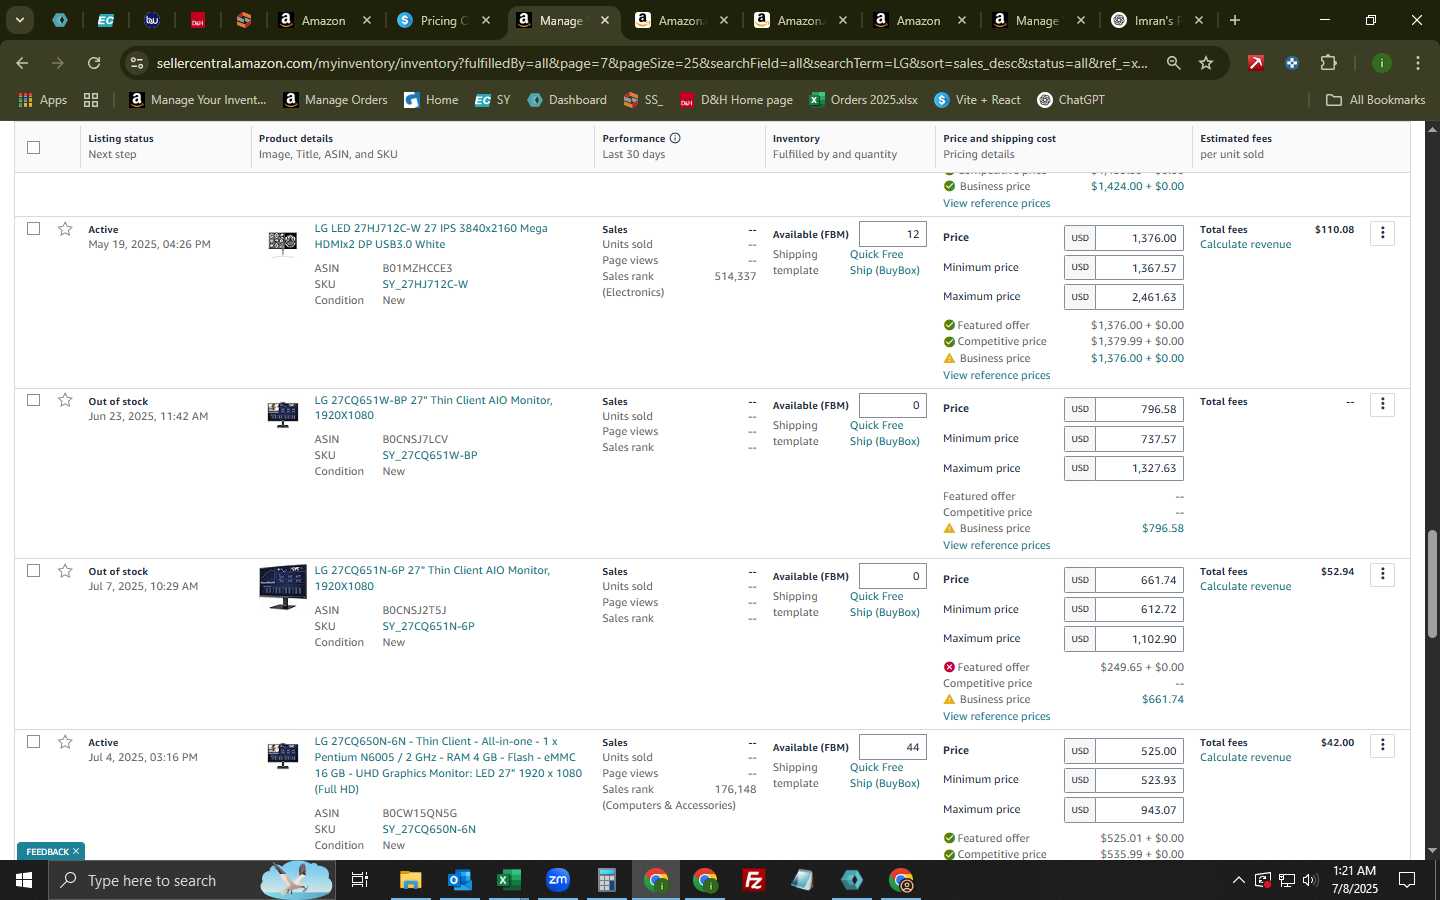
Task: Open actions menu for LG 27CQ651W-BP
Action: click(1382, 404)
